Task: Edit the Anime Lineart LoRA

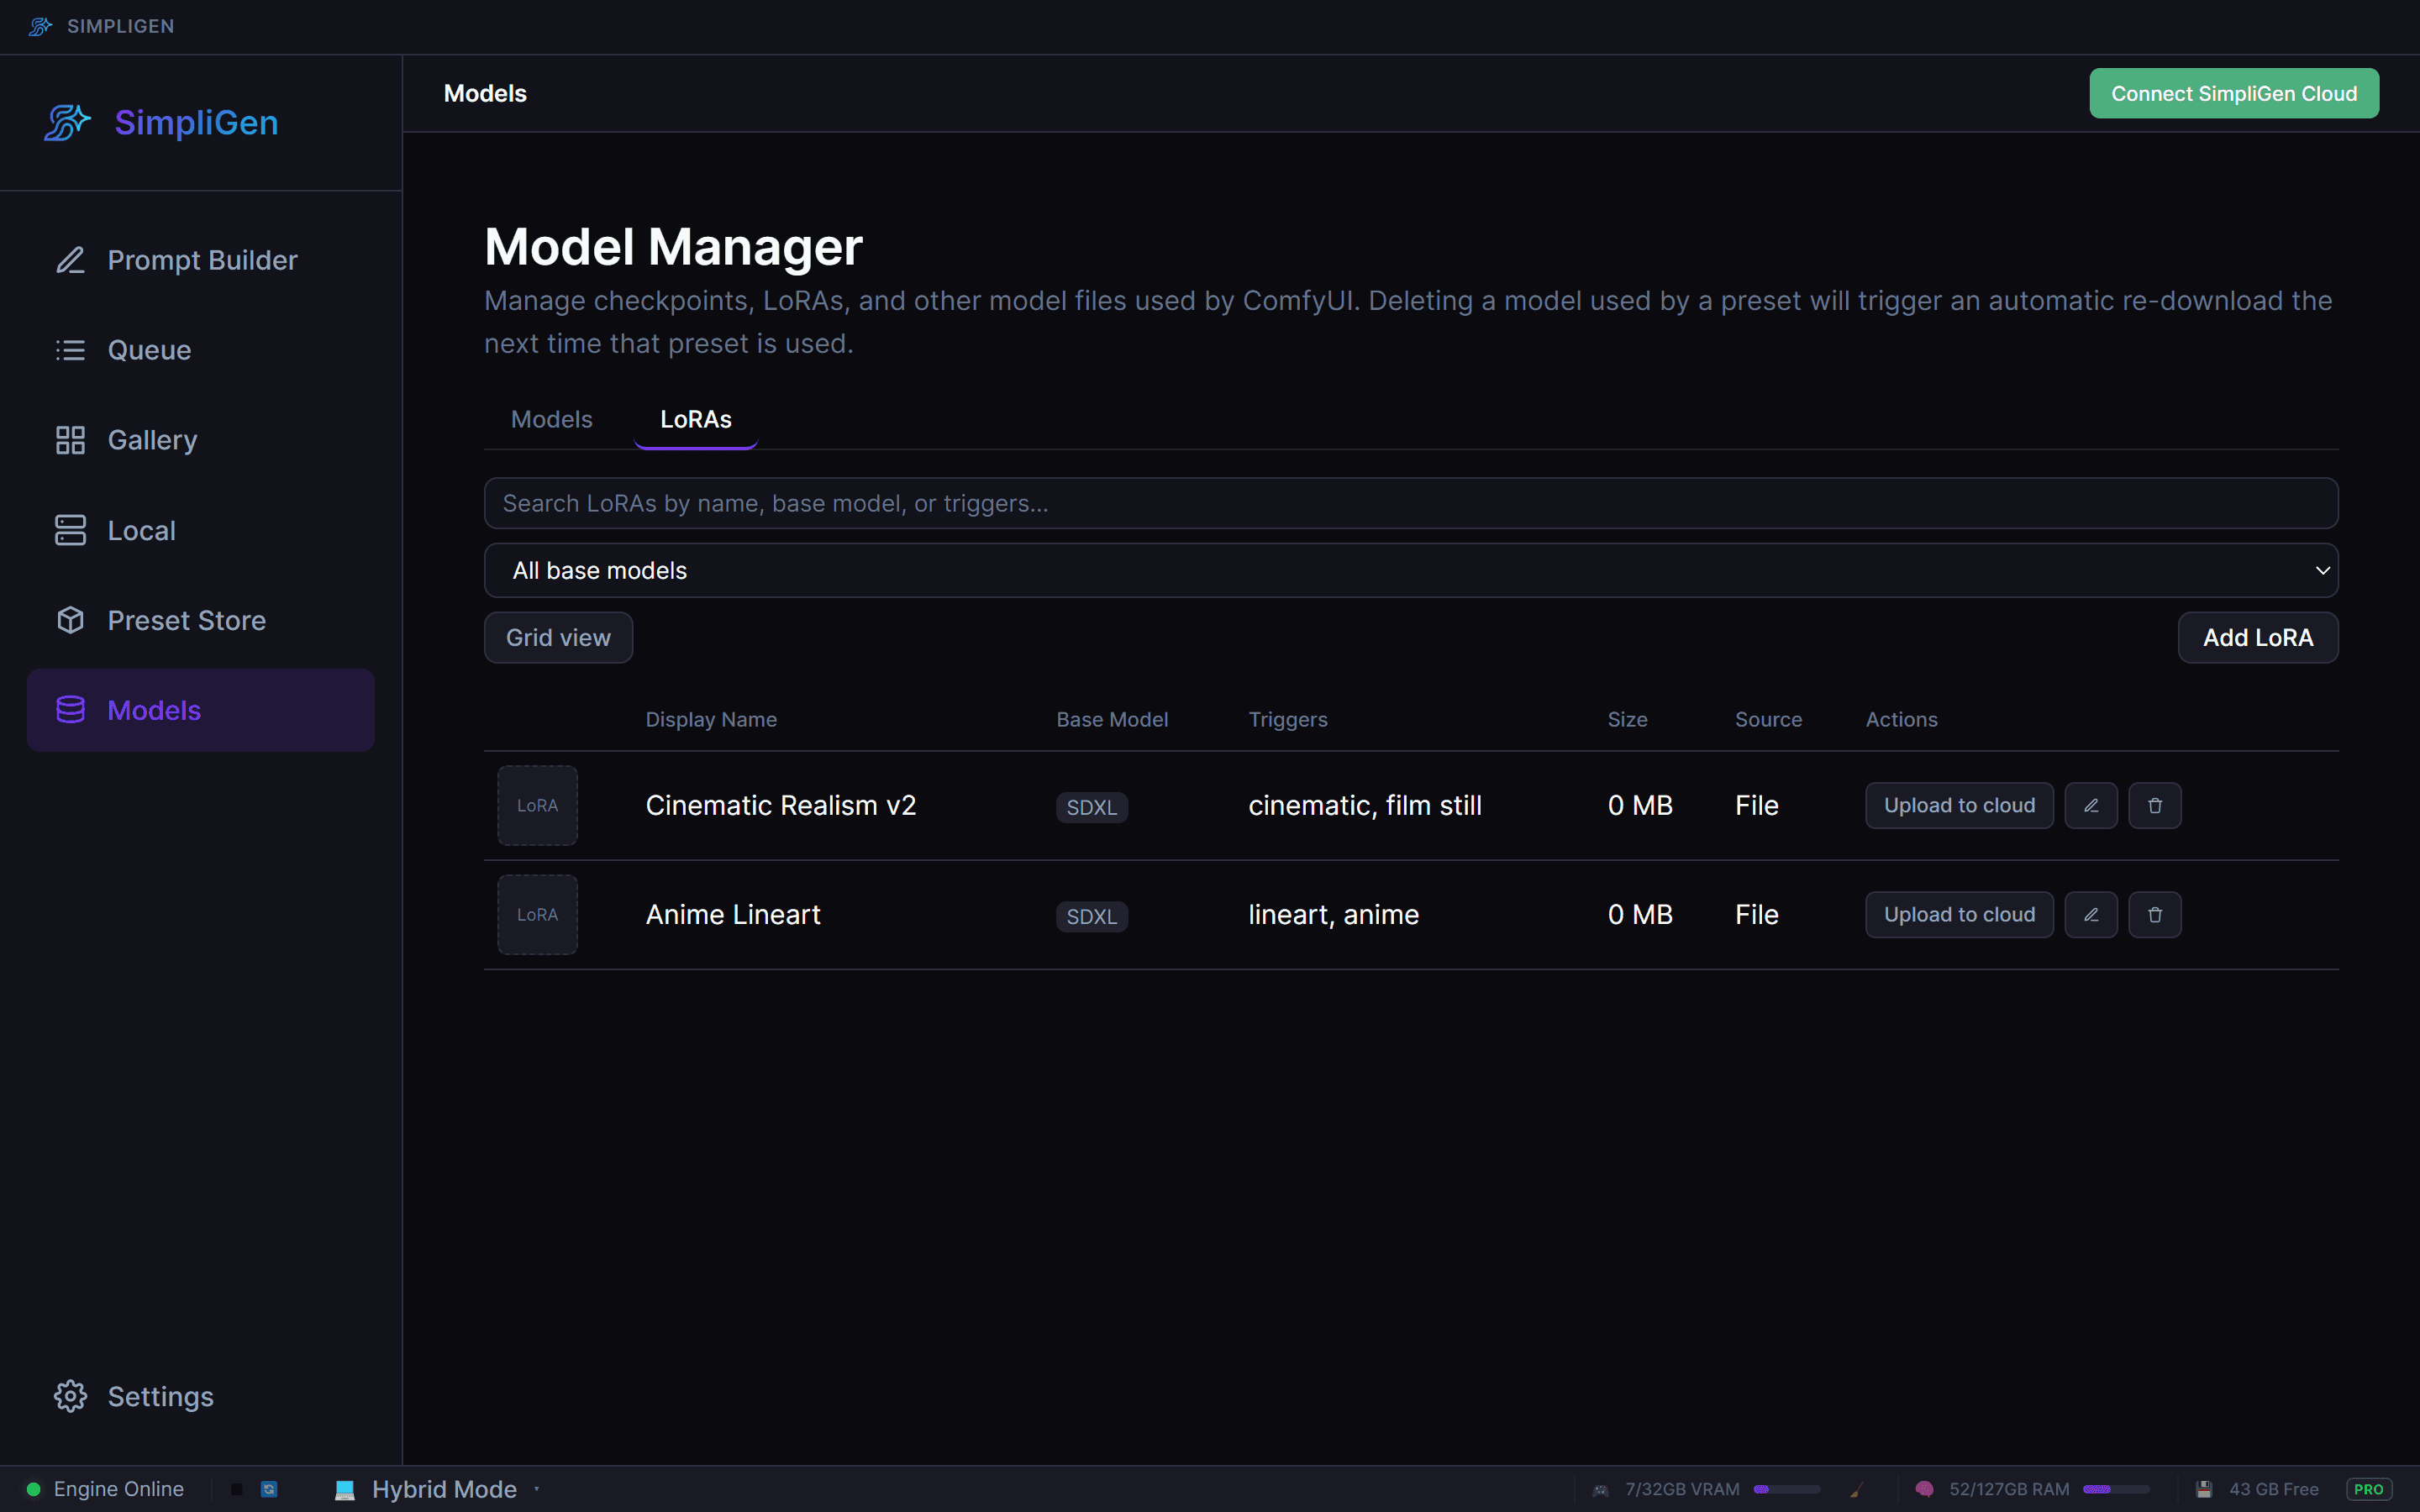Action: [2090, 914]
